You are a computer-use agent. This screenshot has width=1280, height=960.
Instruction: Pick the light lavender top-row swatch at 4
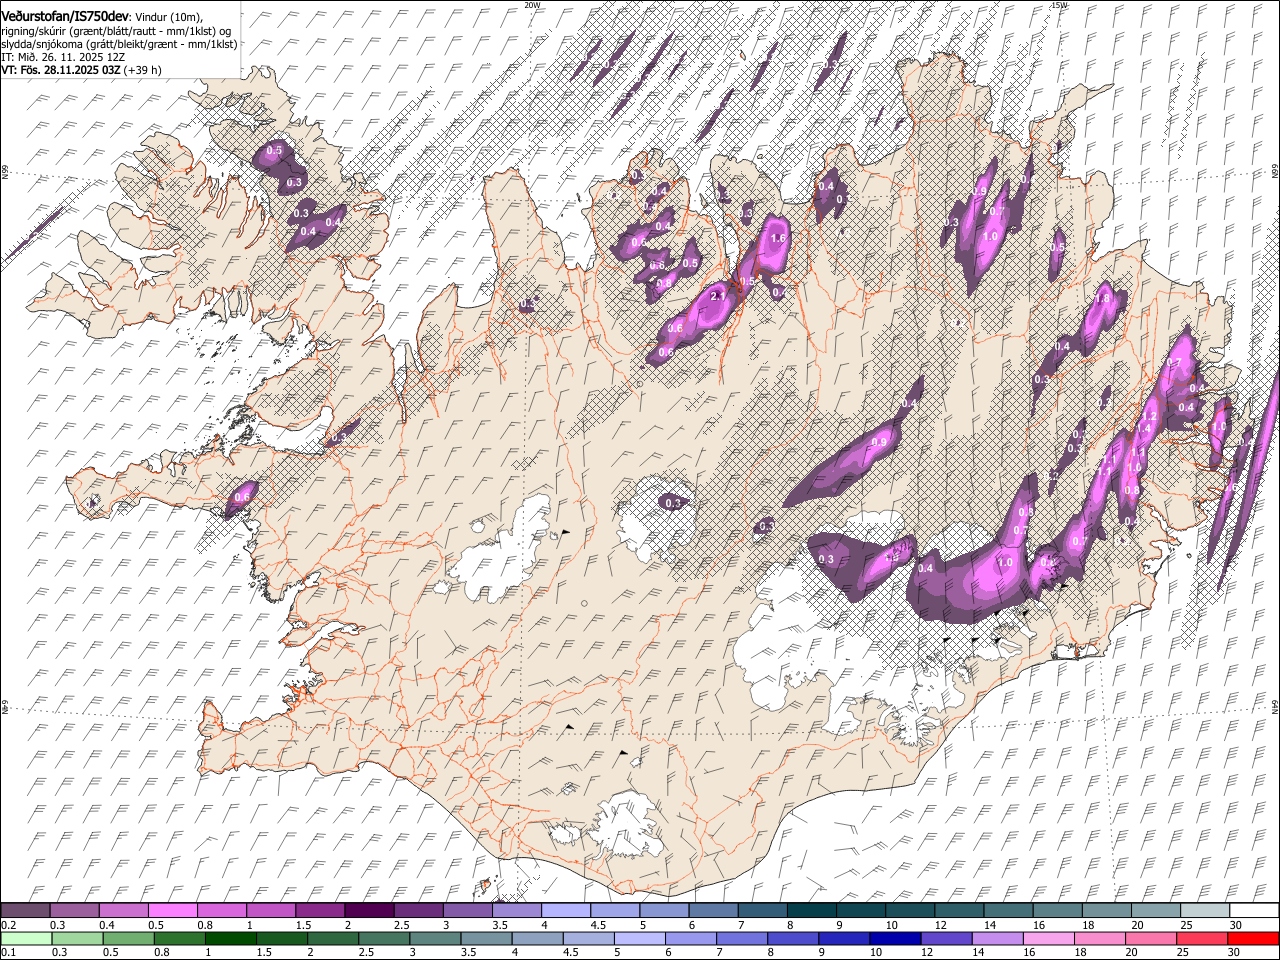(565, 911)
